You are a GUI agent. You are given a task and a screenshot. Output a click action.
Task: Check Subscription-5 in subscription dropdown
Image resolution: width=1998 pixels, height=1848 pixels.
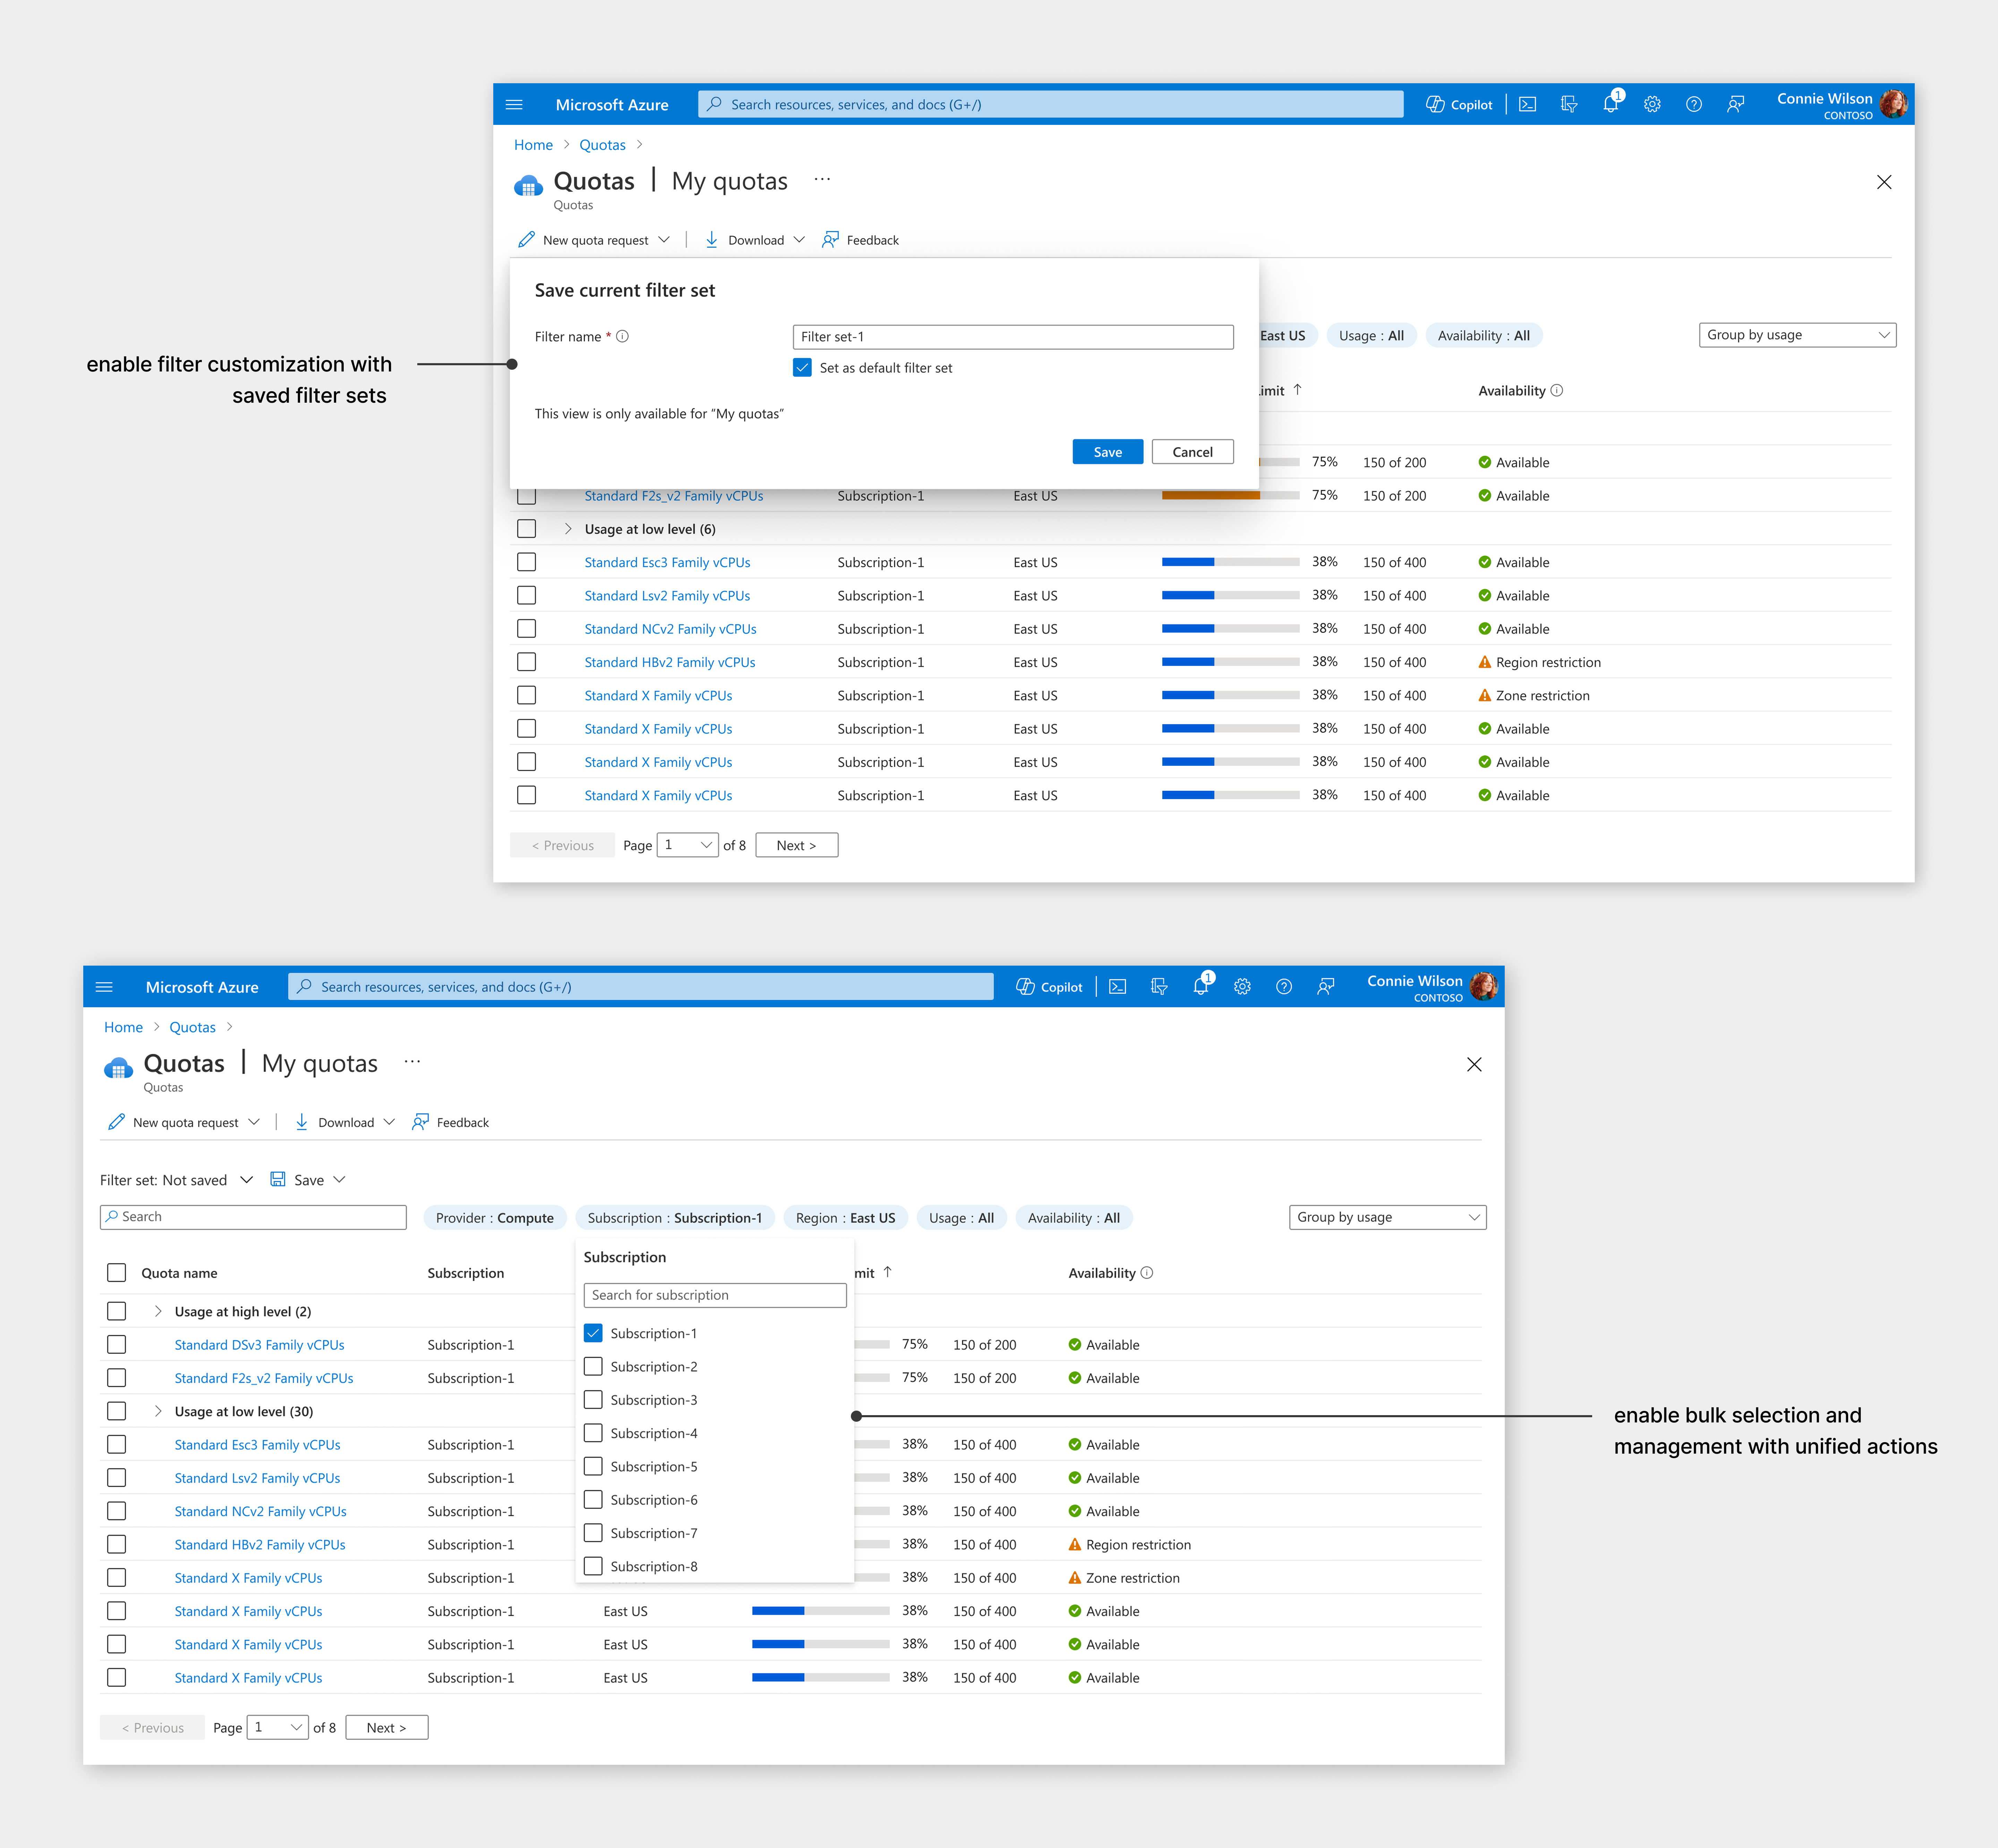pos(593,1466)
